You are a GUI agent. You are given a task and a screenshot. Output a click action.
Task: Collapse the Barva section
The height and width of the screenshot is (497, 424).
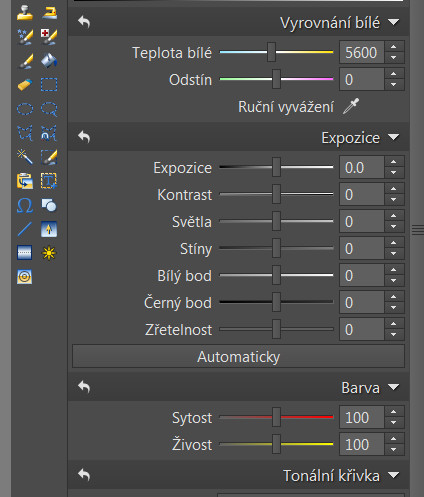tap(394, 387)
